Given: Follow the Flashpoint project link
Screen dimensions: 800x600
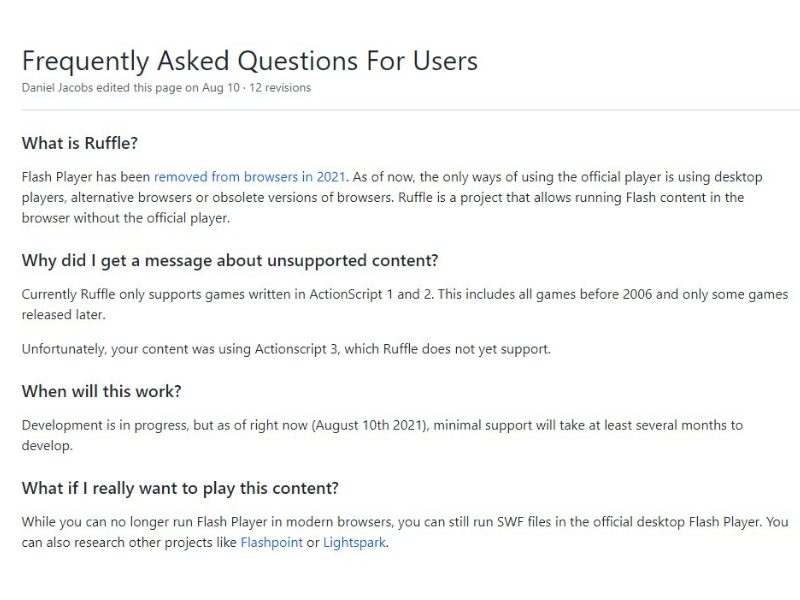Looking at the screenshot, I should [x=271, y=542].
